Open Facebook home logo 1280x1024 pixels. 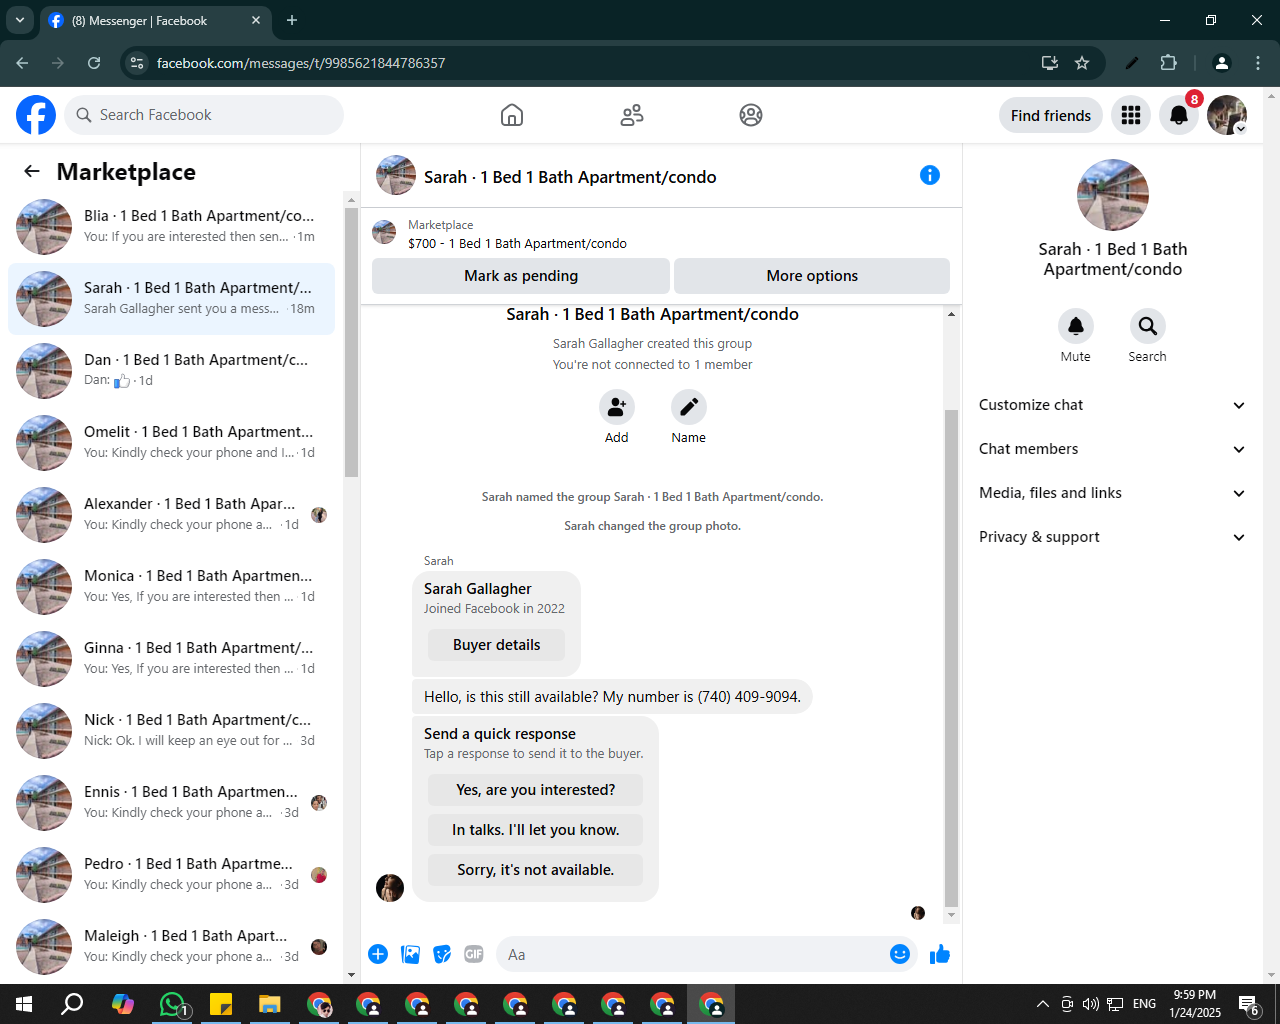tap(36, 115)
